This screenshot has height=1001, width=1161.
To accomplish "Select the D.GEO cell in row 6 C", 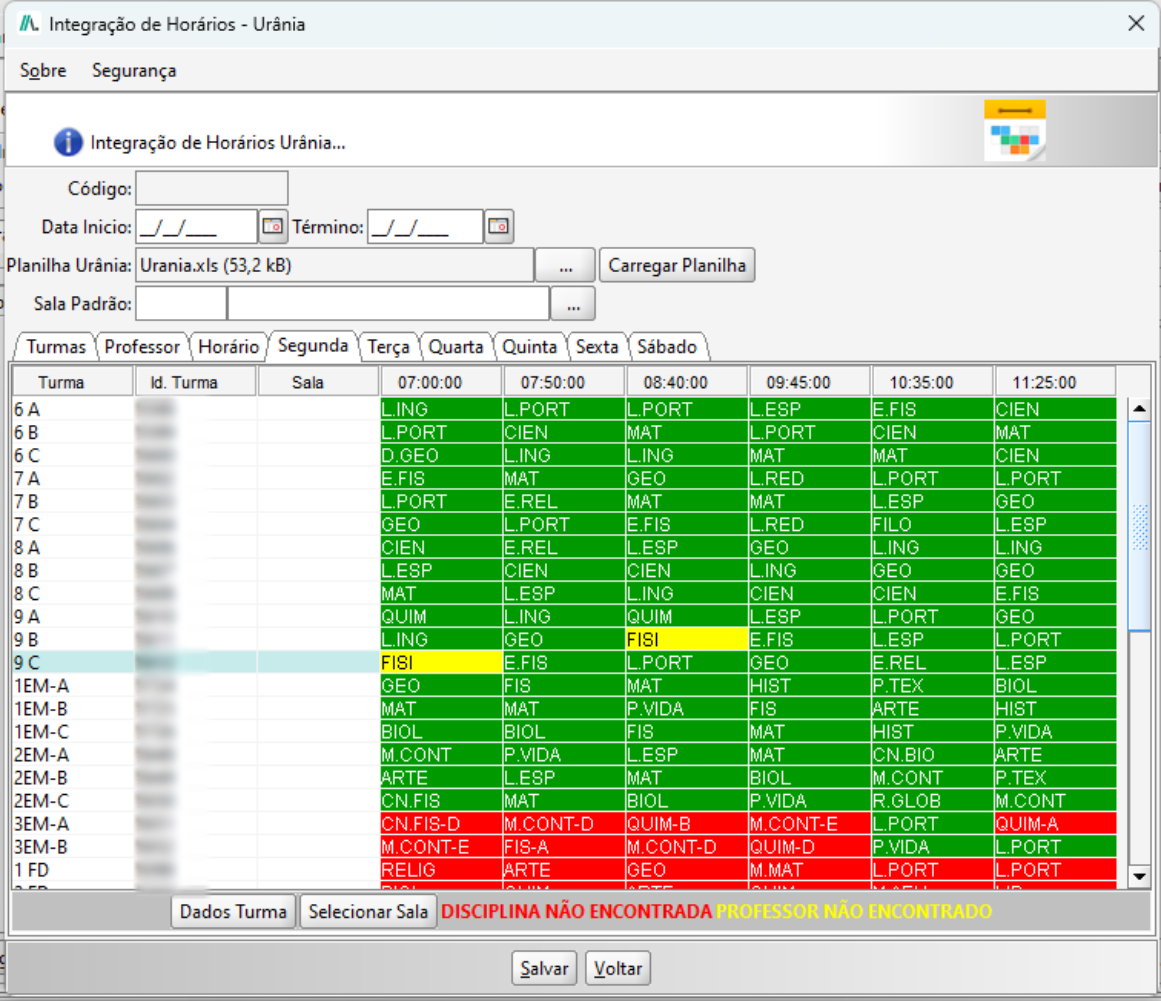I will (x=441, y=455).
